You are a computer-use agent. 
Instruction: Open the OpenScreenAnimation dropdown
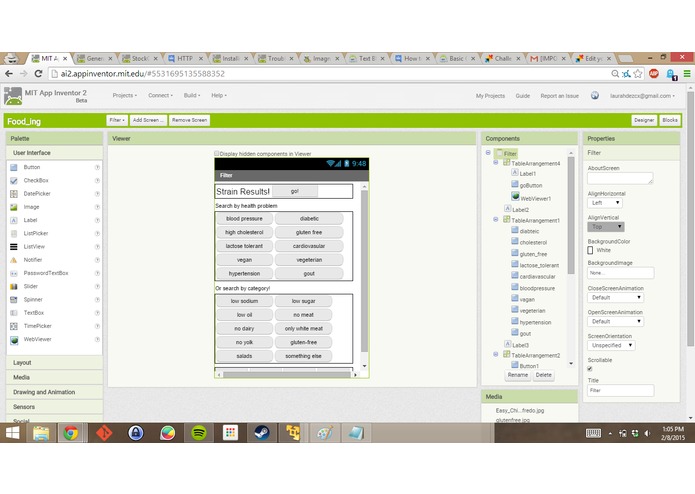pyautogui.click(x=616, y=322)
